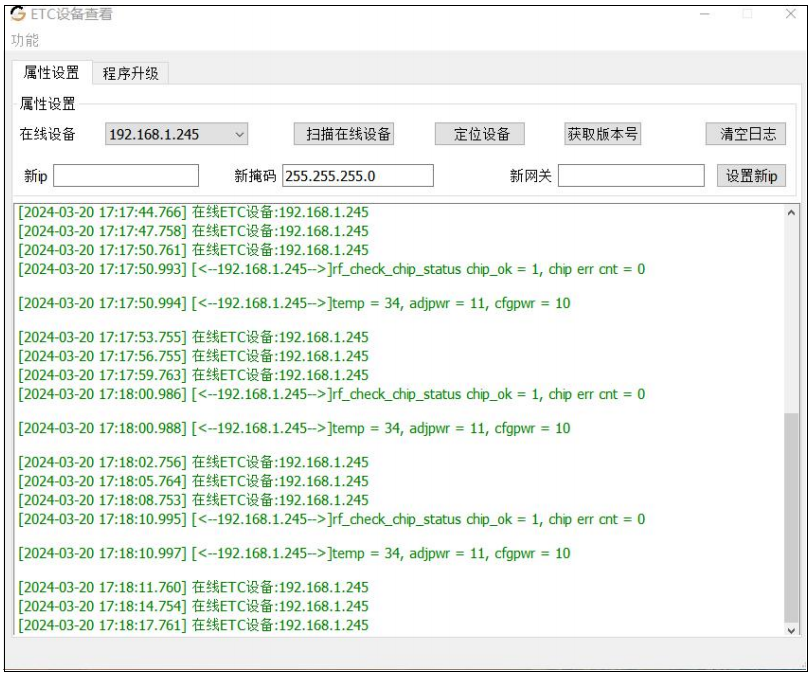Apply settings with 设置新ip button
This screenshot has height=676, width=812.
point(751,176)
